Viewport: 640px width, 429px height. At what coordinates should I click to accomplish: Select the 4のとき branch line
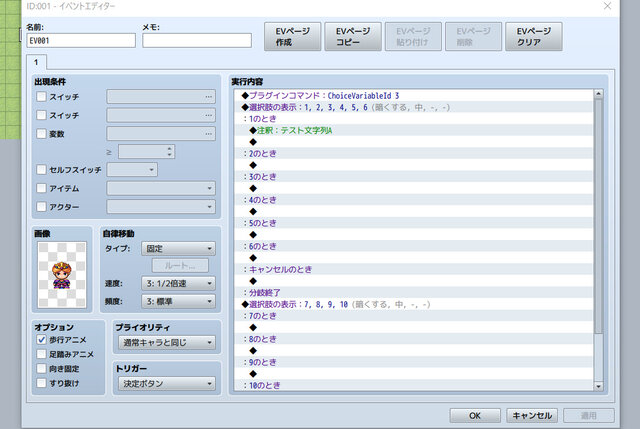pos(414,200)
